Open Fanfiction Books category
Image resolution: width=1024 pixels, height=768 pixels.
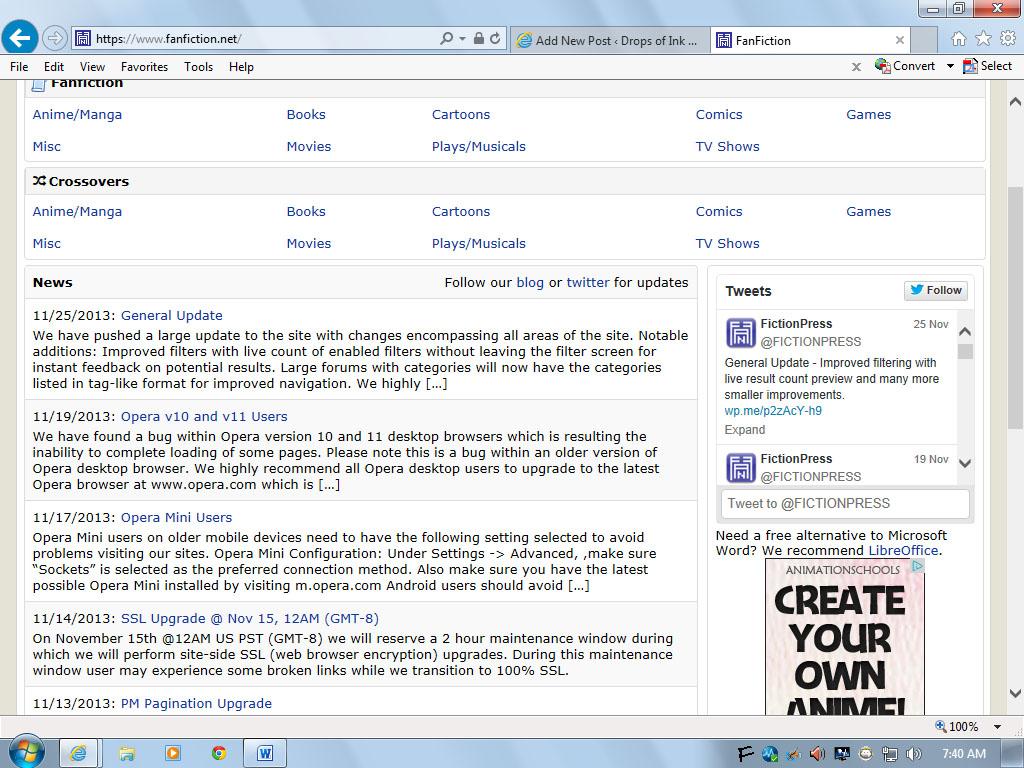(x=306, y=114)
